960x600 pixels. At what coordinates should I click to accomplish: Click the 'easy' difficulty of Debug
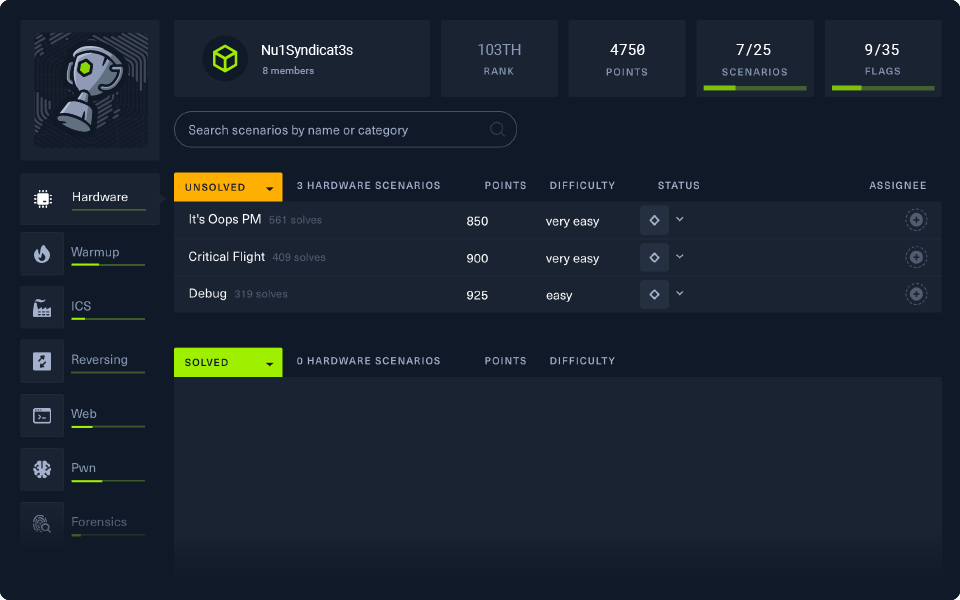click(559, 296)
